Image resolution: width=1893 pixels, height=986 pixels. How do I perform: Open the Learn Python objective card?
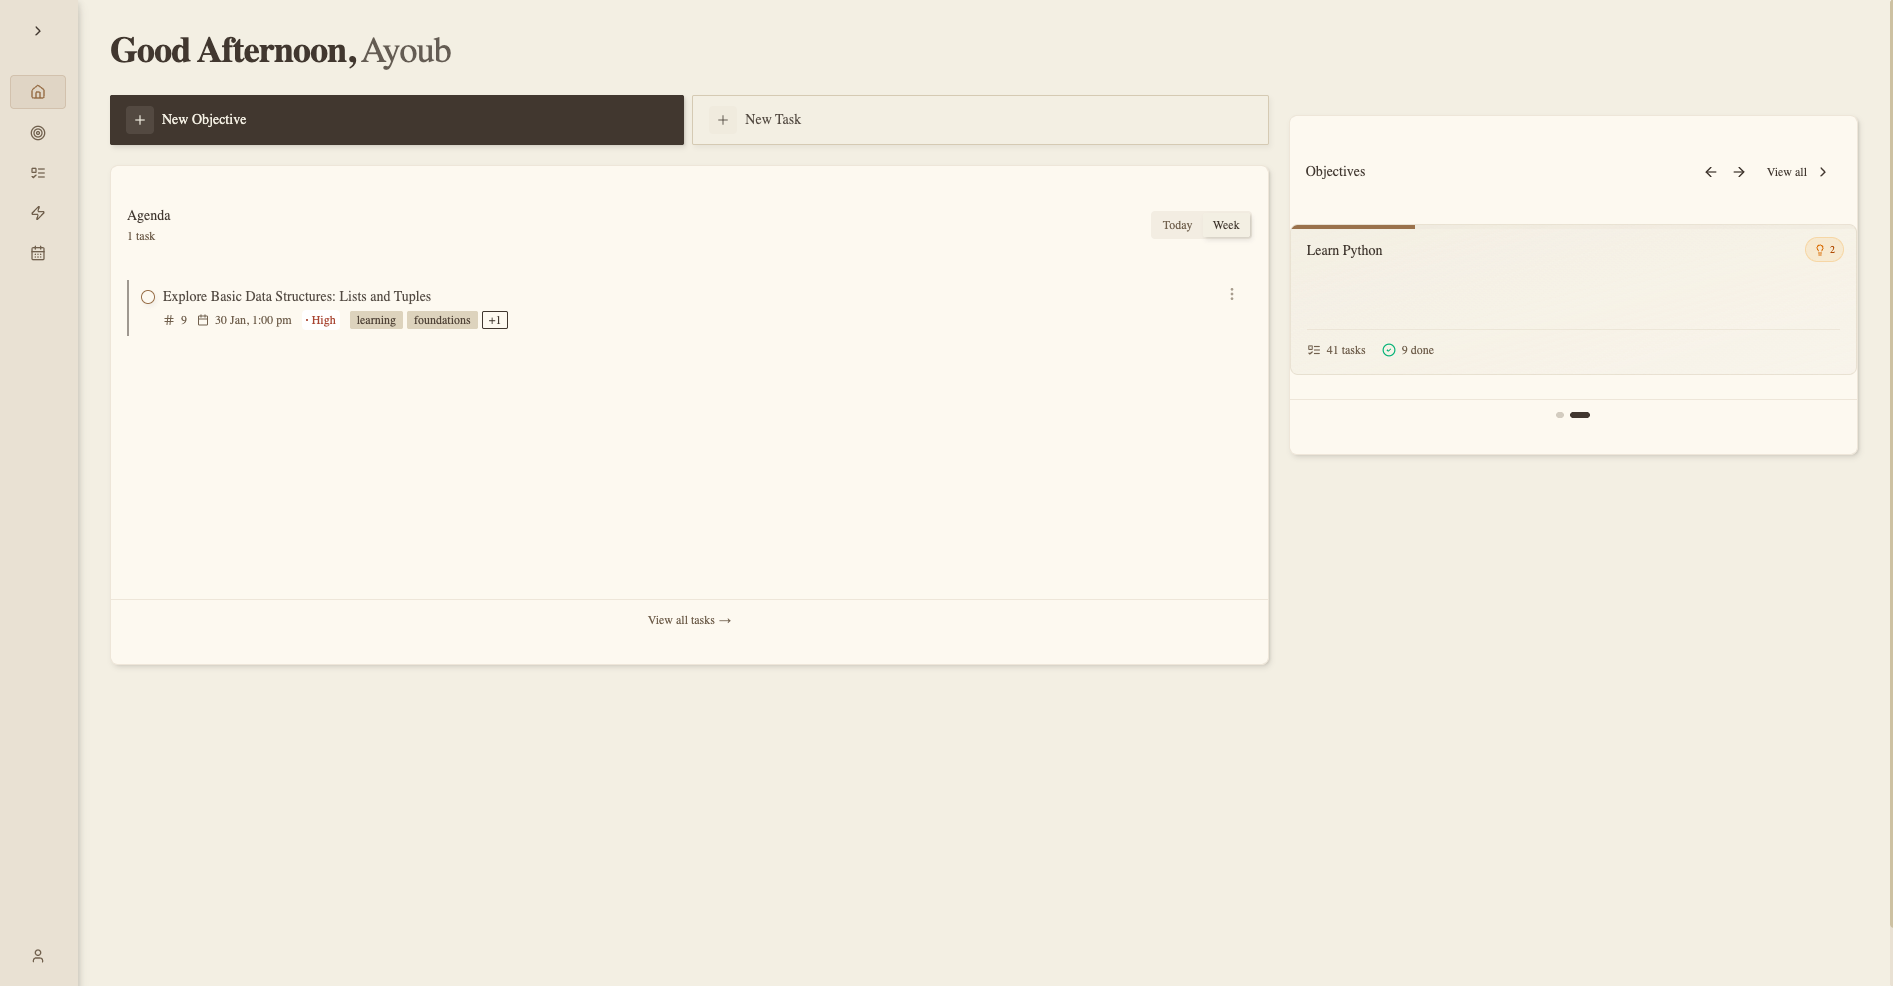coord(1574,300)
